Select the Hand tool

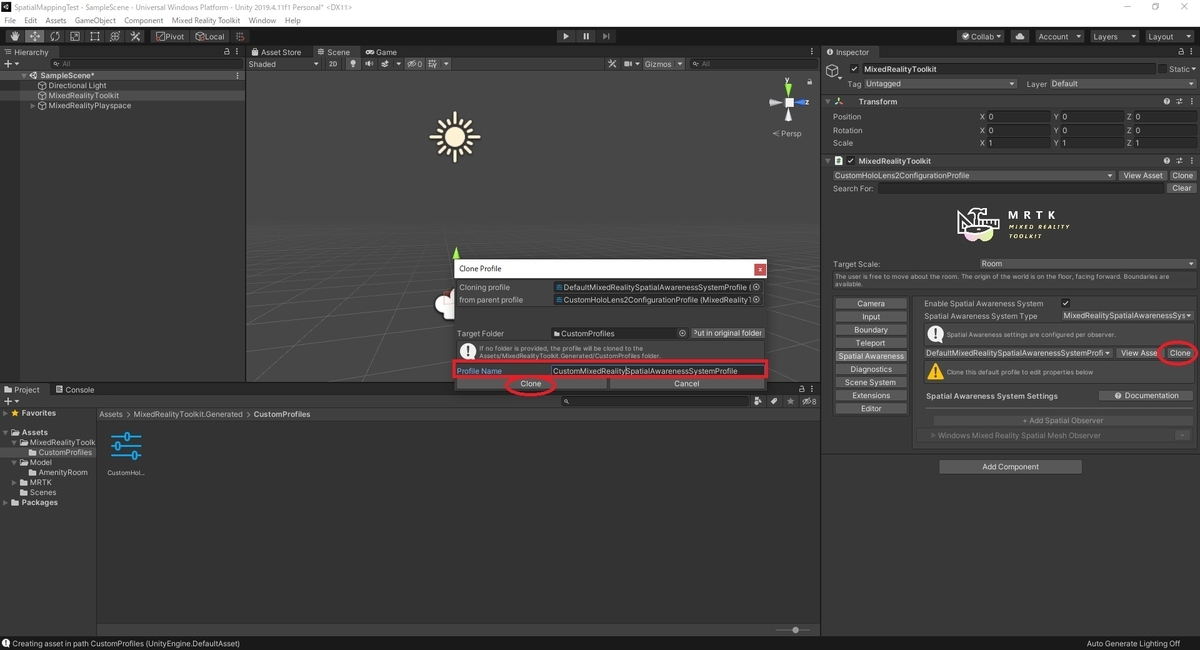pyautogui.click(x=14, y=36)
